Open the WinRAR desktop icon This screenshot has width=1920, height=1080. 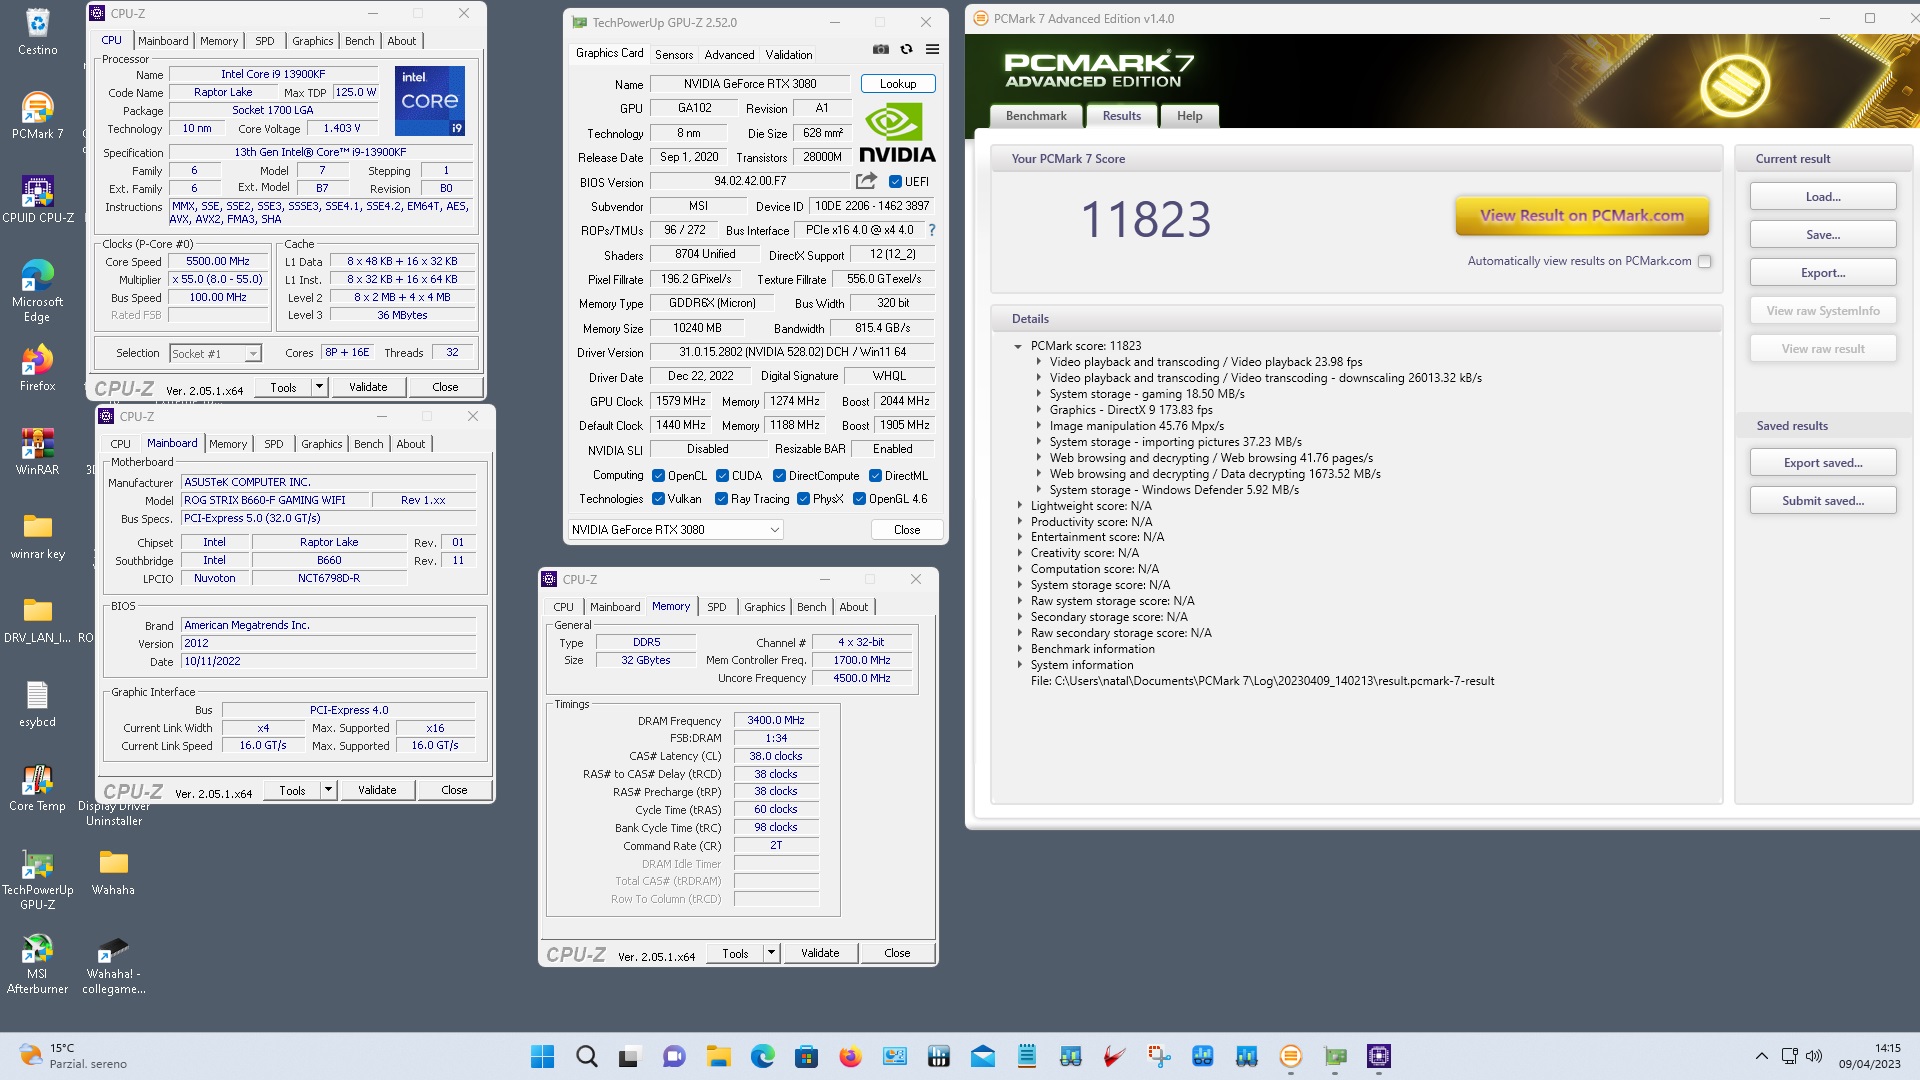coord(38,452)
